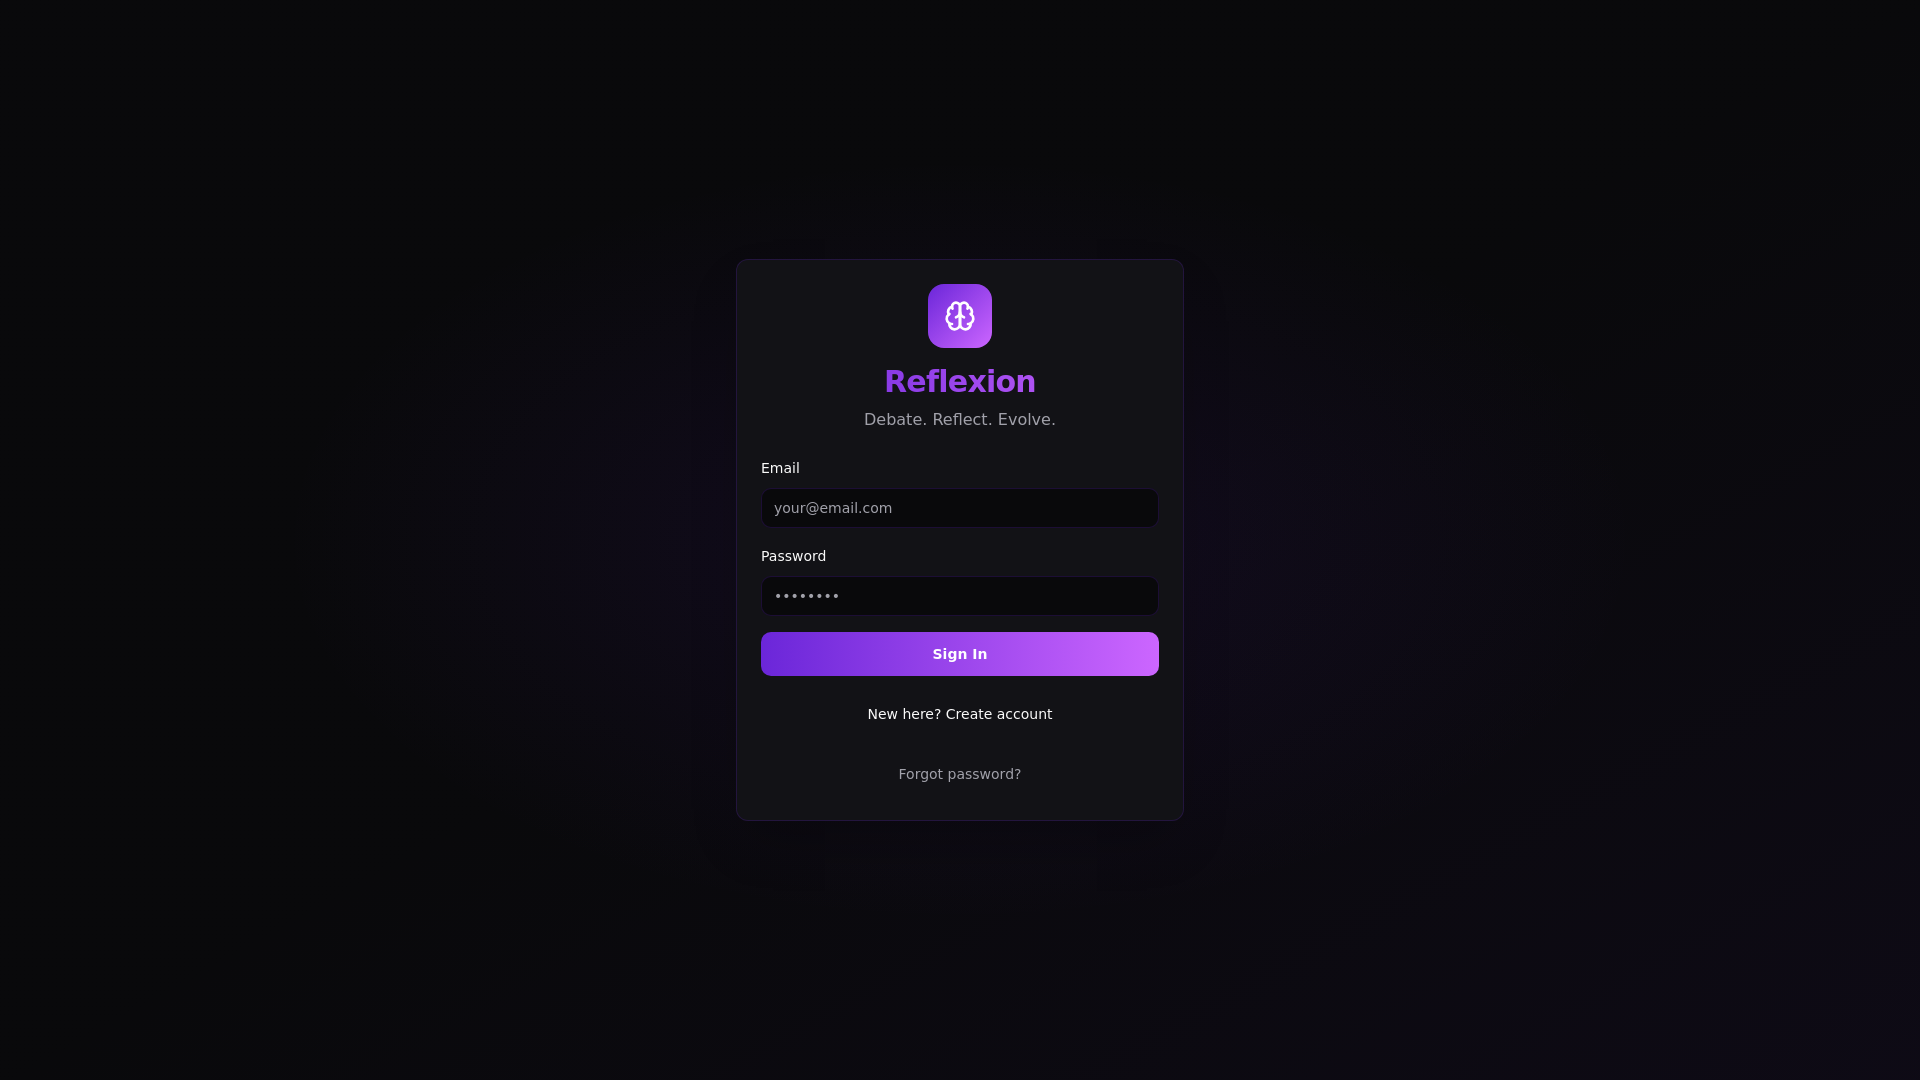Click the Reflexion title heading
This screenshot has height=1080, width=1920.
click(960, 382)
